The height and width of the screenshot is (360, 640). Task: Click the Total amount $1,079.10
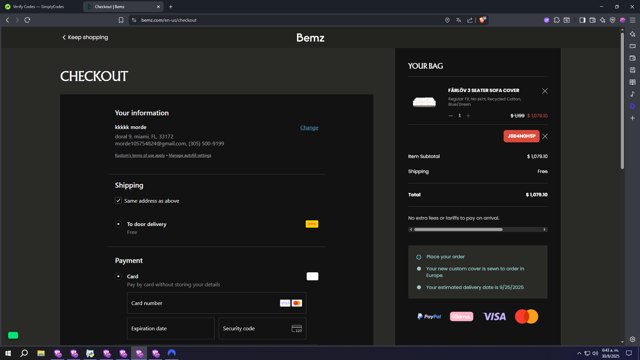point(537,195)
